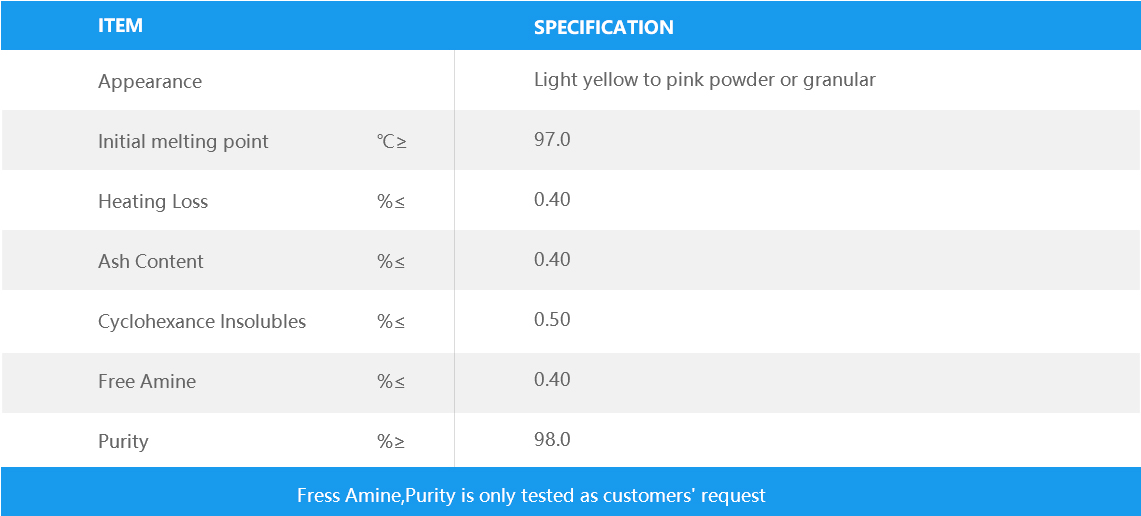The width and height of the screenshot is (1141, 516).
Task: Select the Appearance row label
Action: (150, 81)
